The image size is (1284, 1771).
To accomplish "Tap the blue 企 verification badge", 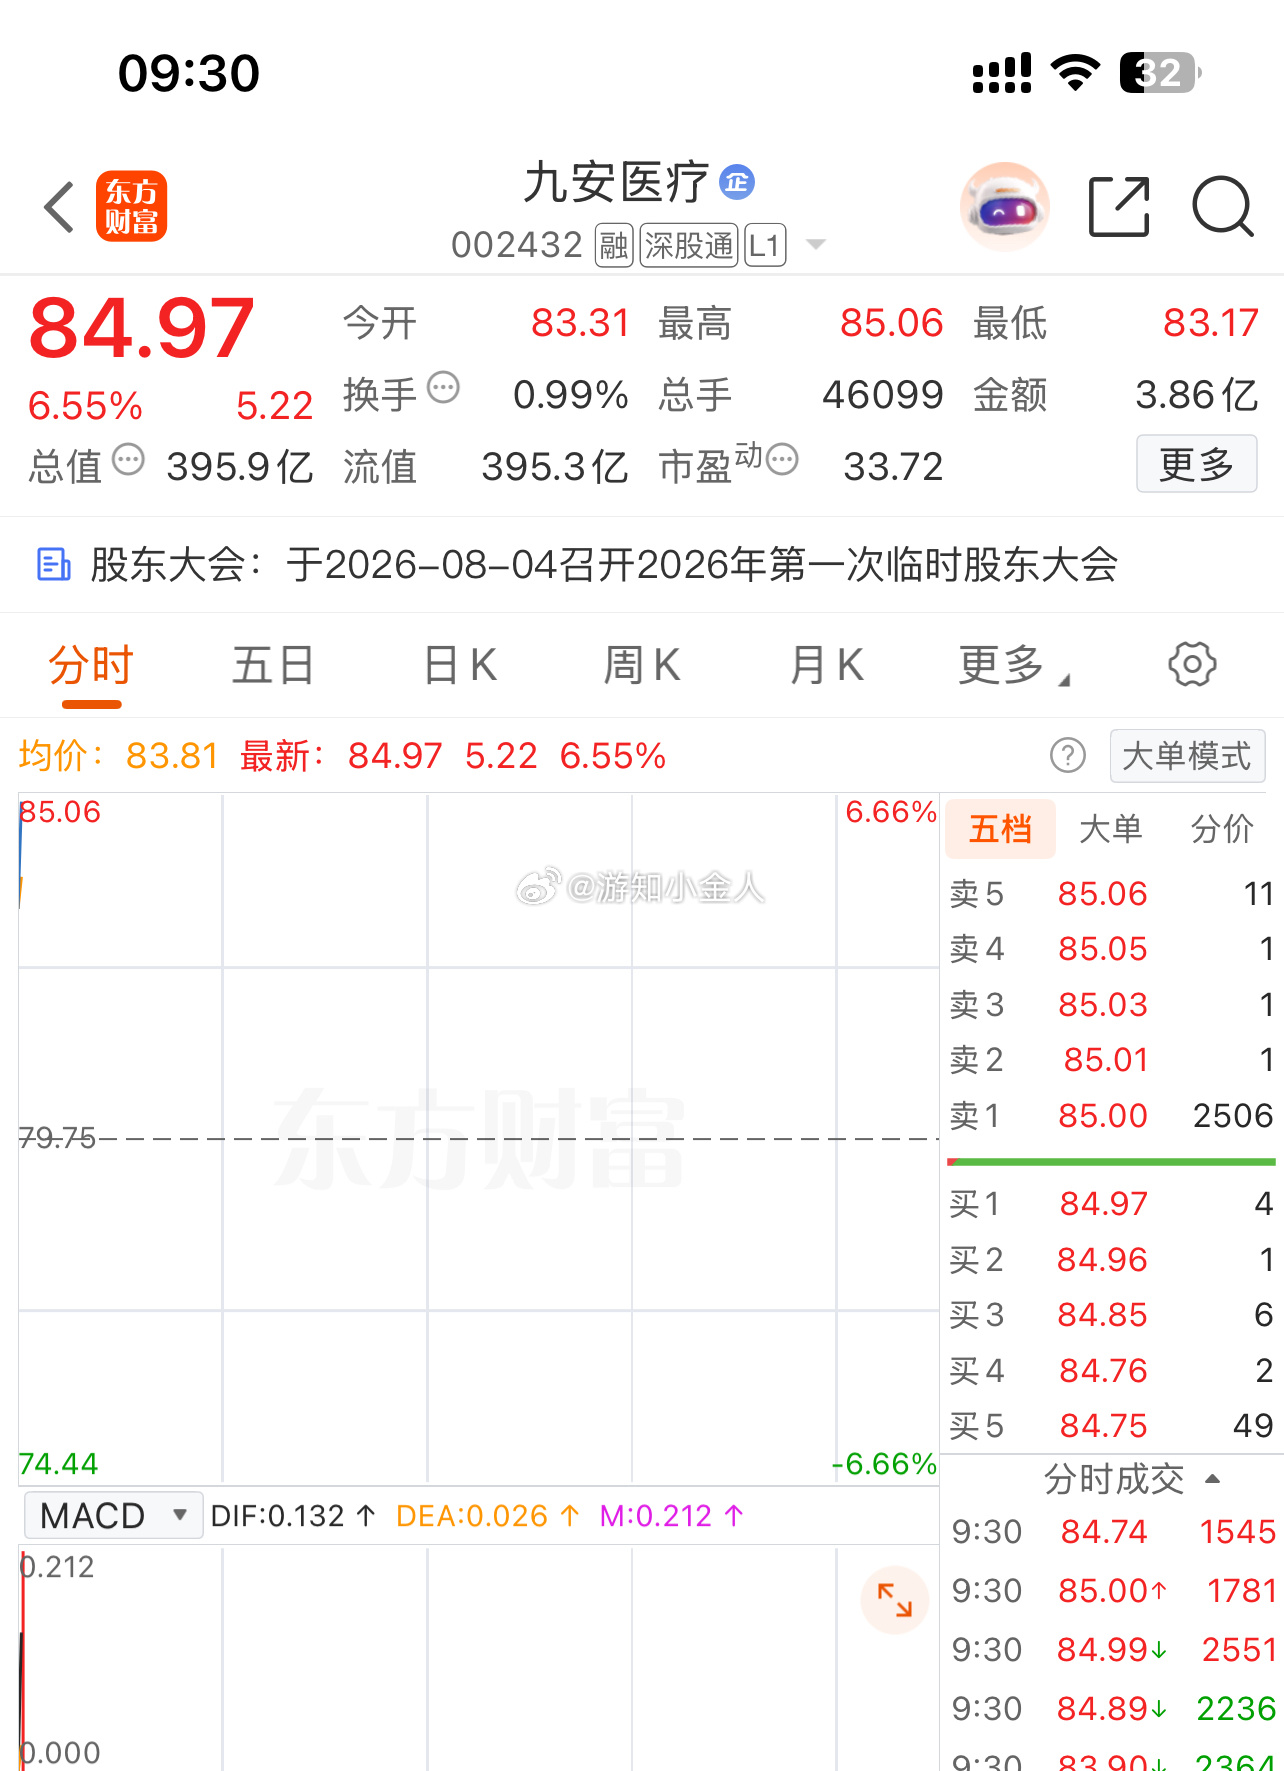I will tap(737, 182).
